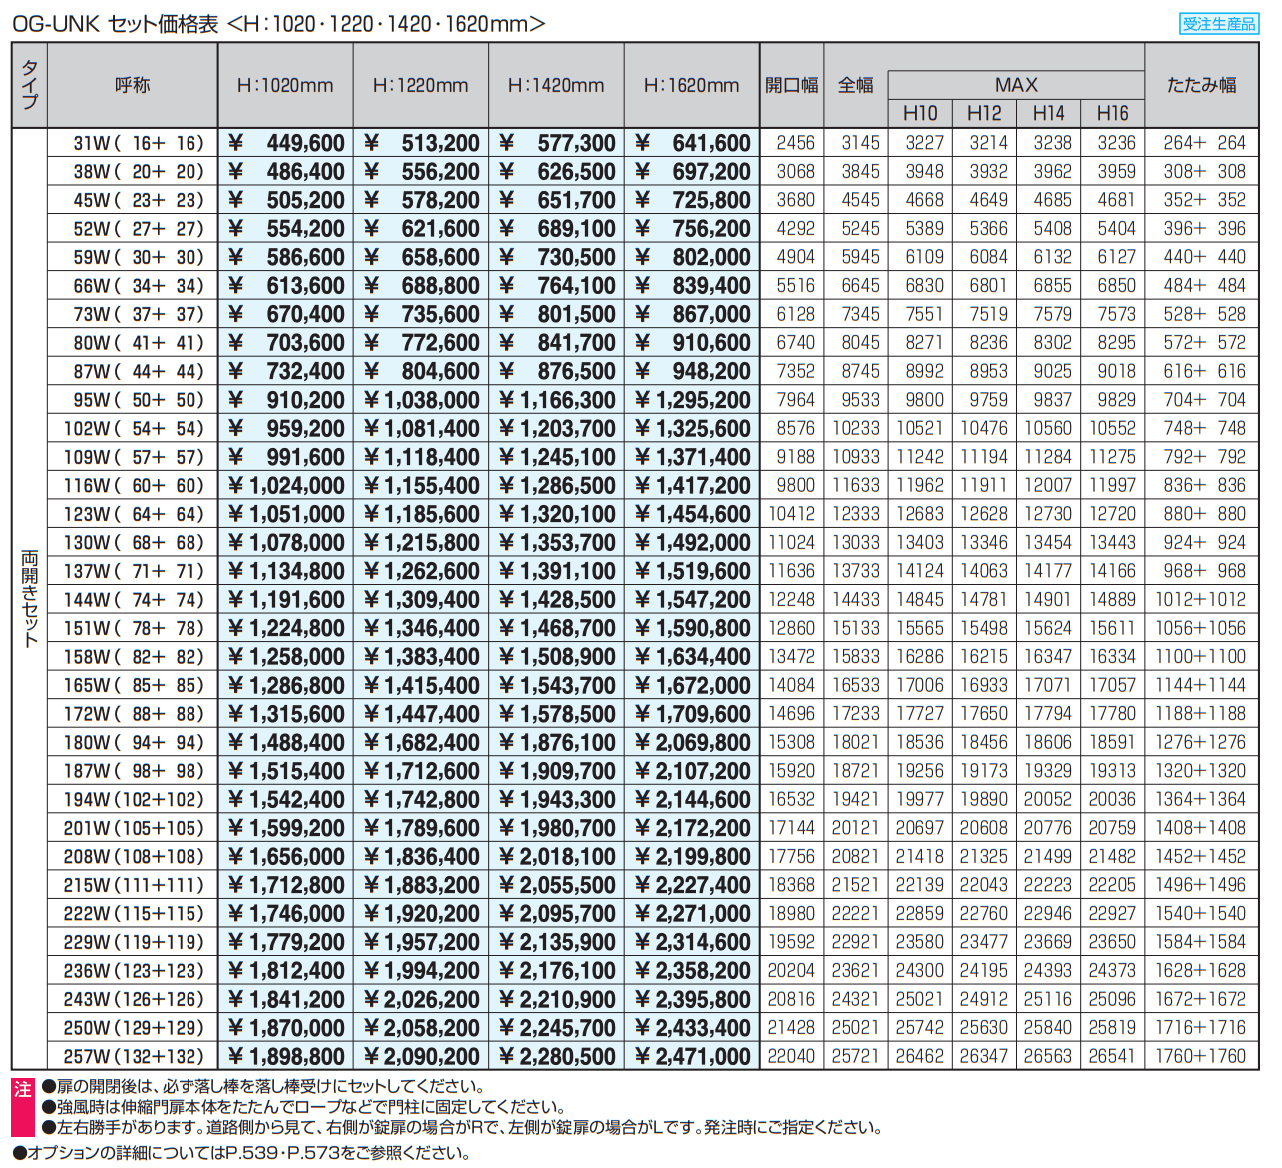The image size is (1282, 1168).
Task: Select the H:1620mm column header
Action: coord(691,86)
